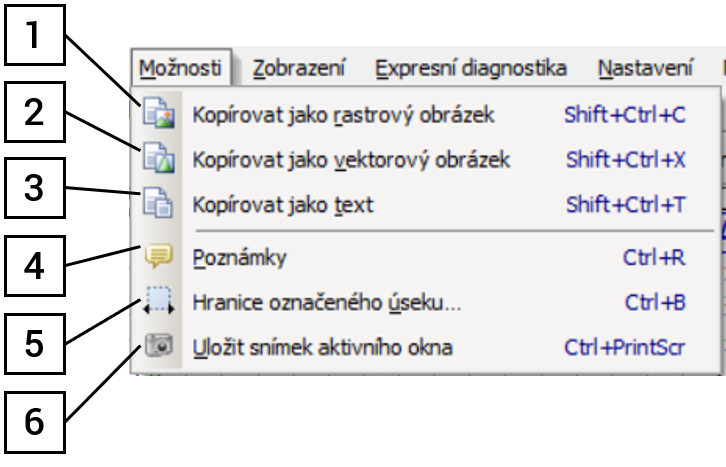Click the raster image copy icon
Image resolution: width=726 pixels, height=467 pixels.
tap(159, 114)
